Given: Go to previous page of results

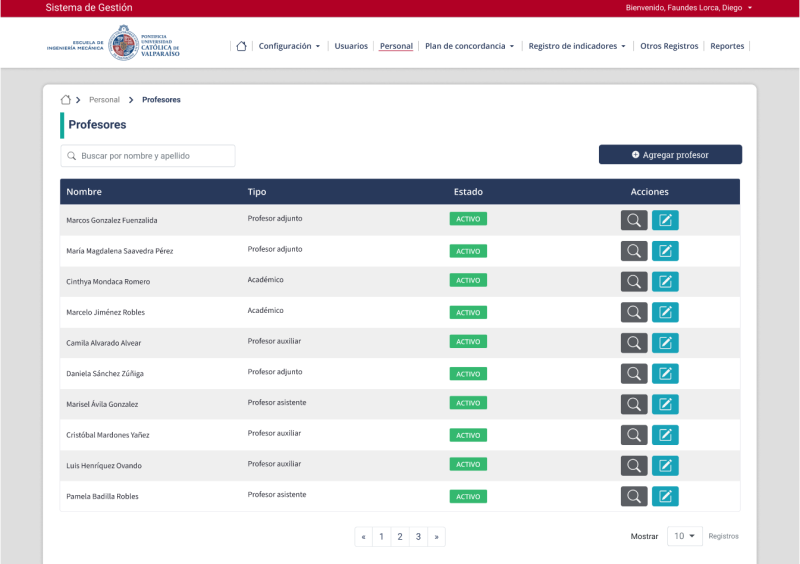Looking at the screenshot, I should click(363, 536).
